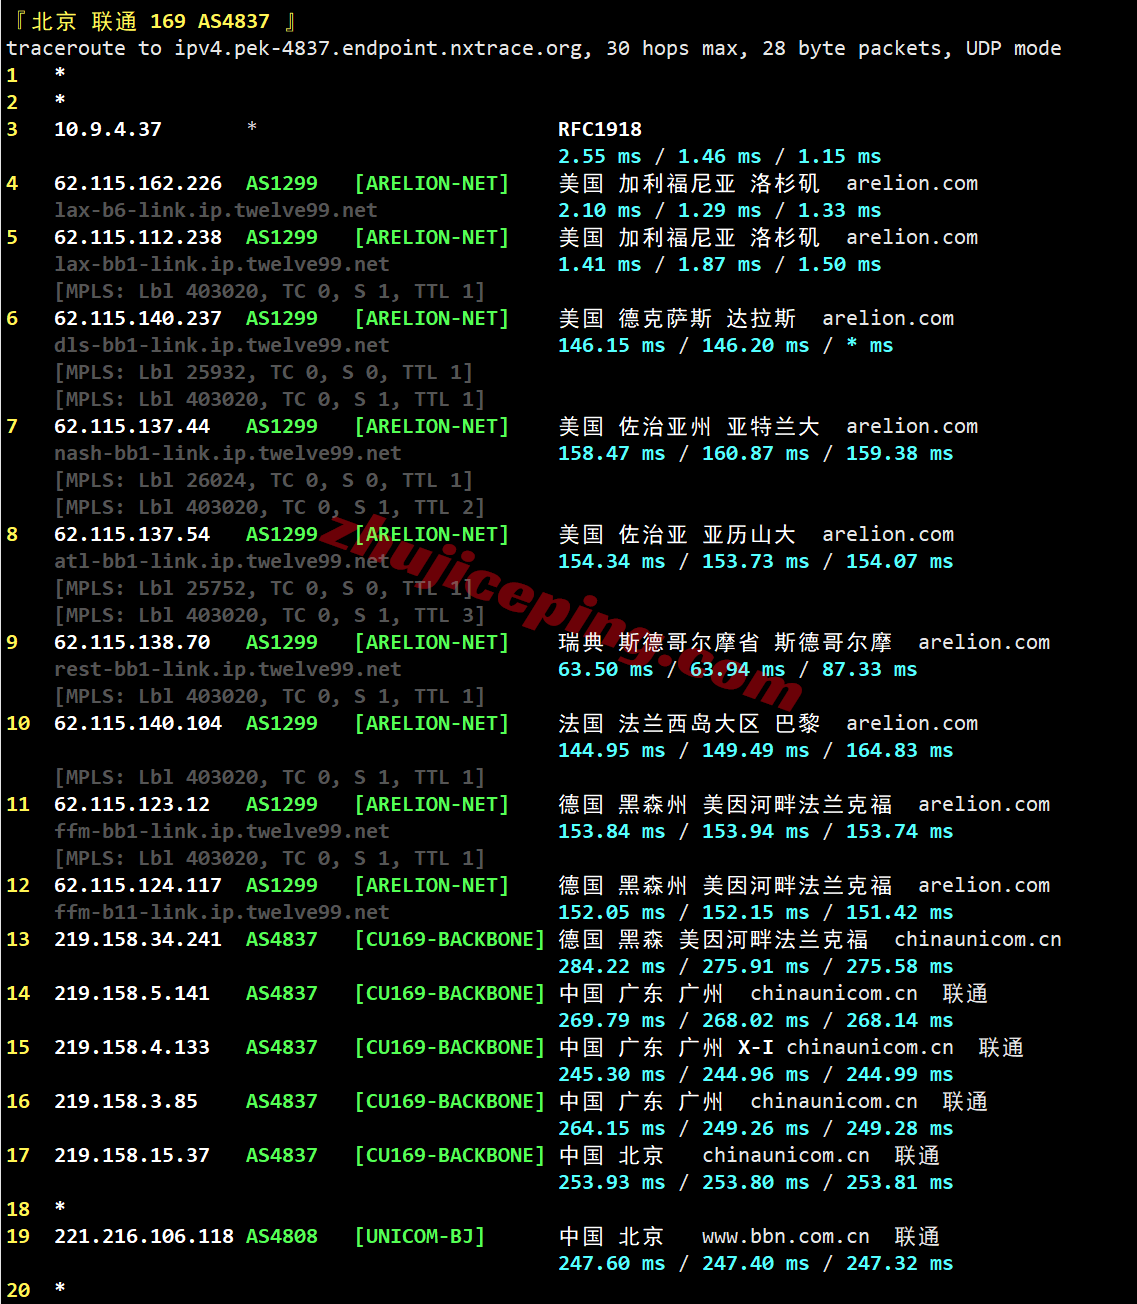Click the traceroute target ipv4.pek-4837.endpoint.nxtrace.org

pyautogui.click(x=382, y=48)
